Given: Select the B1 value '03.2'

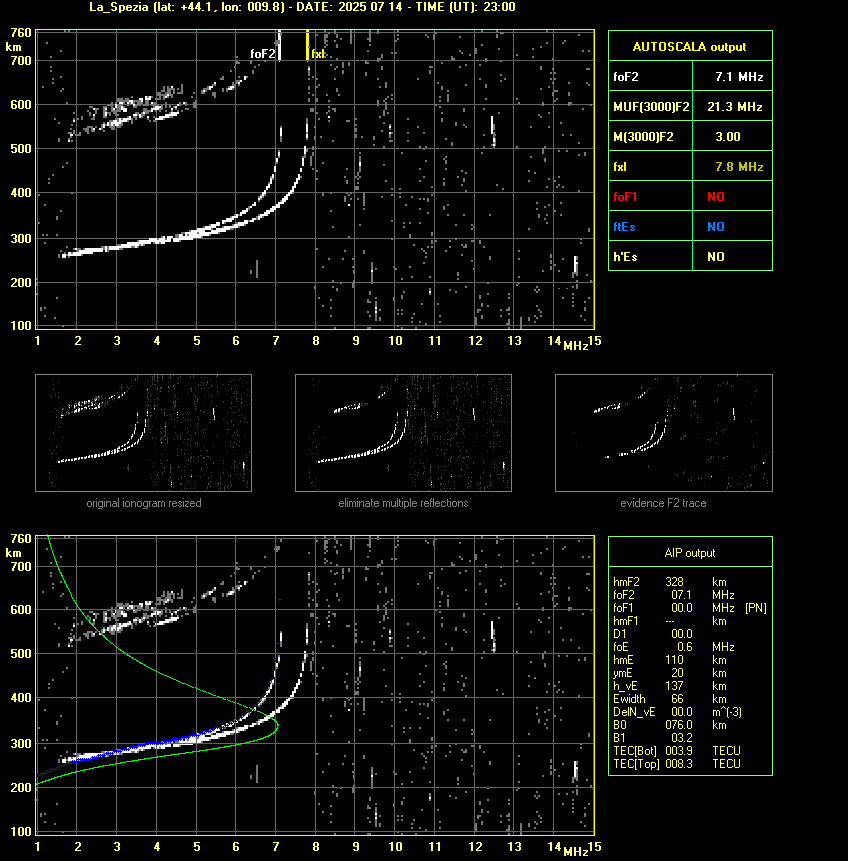Looking at the screenshot, I should point(681,738).
